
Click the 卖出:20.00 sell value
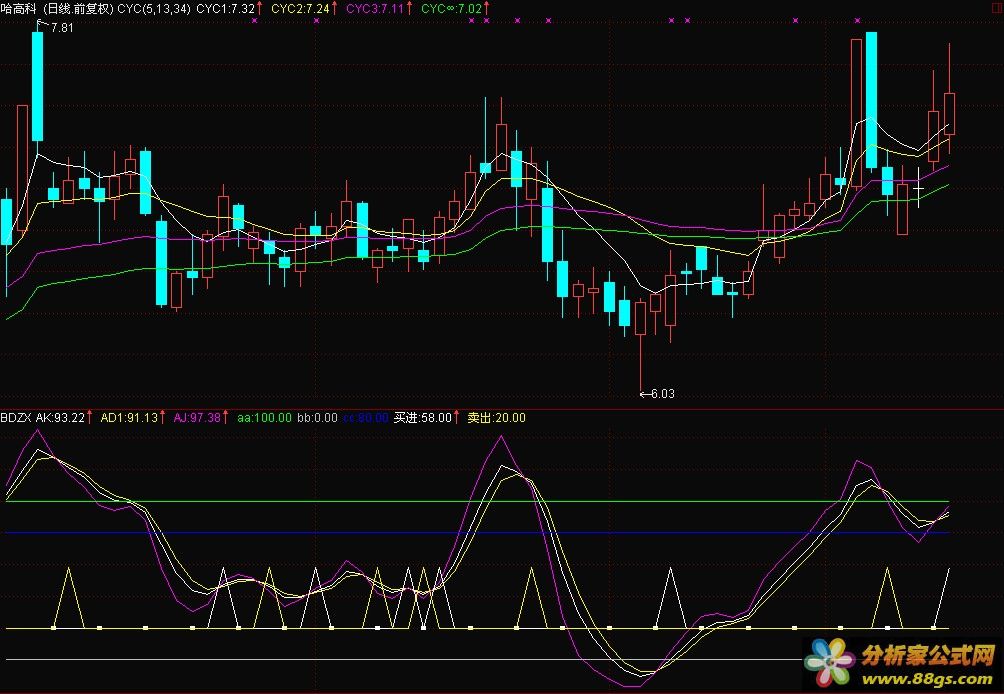tap(496, 418)
